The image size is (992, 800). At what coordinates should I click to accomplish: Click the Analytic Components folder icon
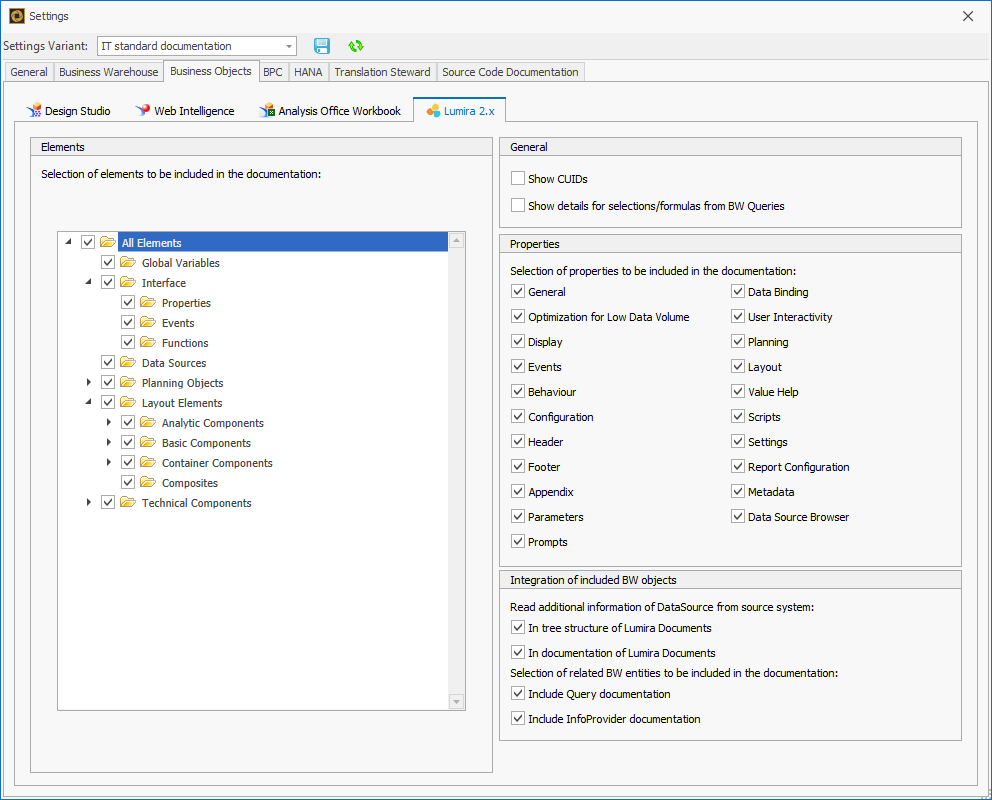(147, 422)
